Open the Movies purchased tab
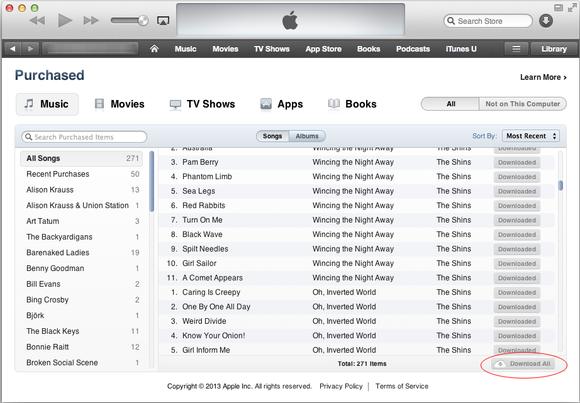The image size is (580, 403). tap(119, 104)
